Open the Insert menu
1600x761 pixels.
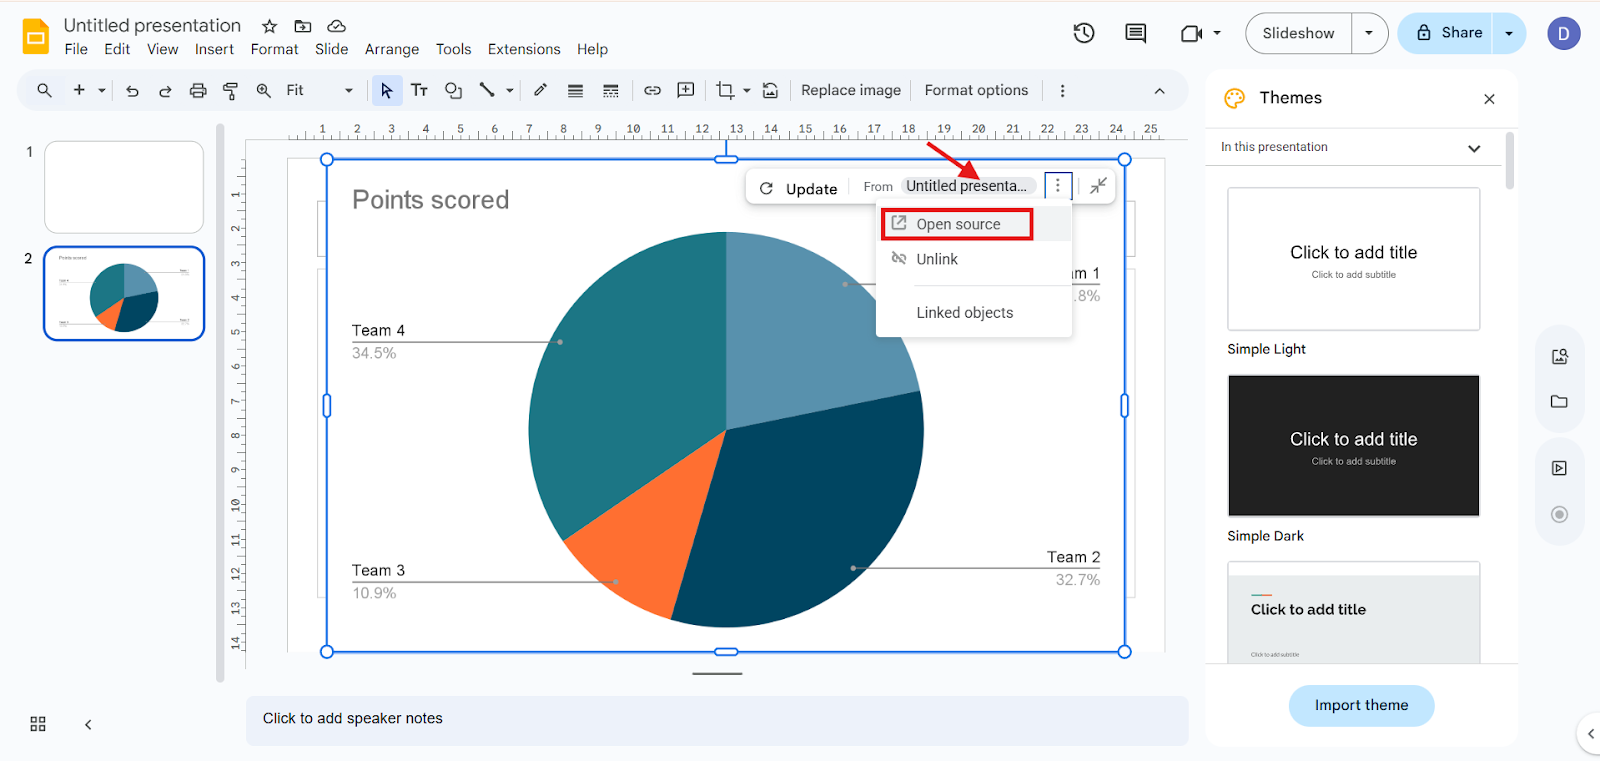(x=214, y=49)
